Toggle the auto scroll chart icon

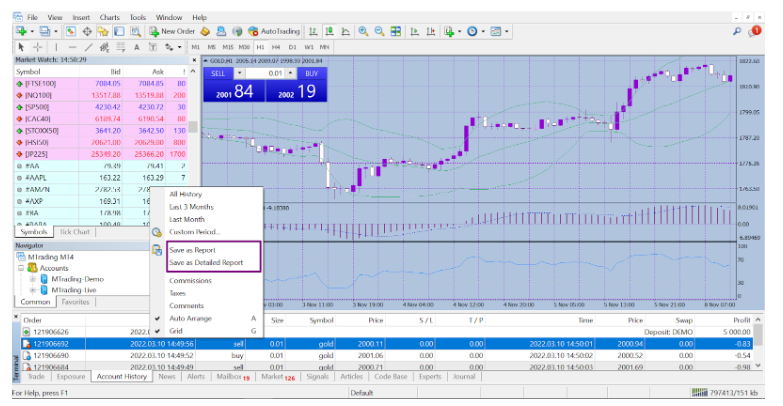414,31
